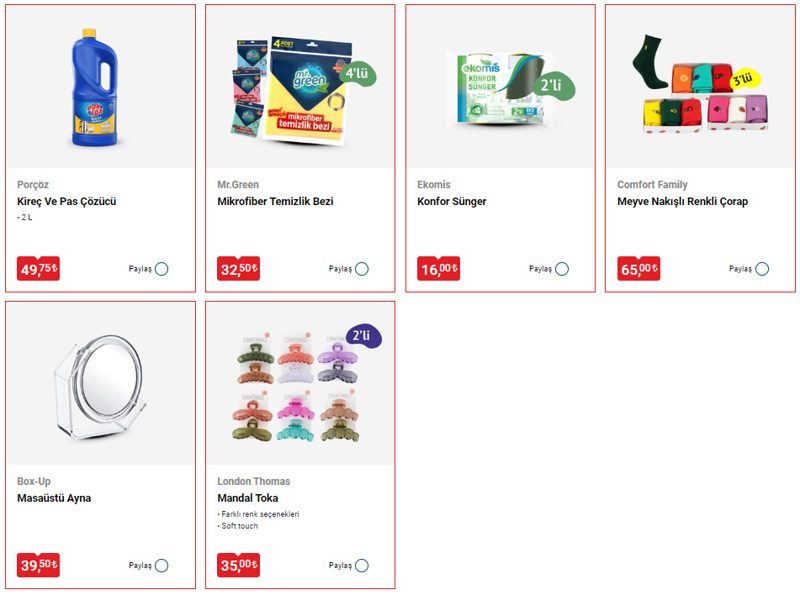800x595 pixels.
Task: Click the Konfor Sünger product title
Action: (x=452, y=202)
